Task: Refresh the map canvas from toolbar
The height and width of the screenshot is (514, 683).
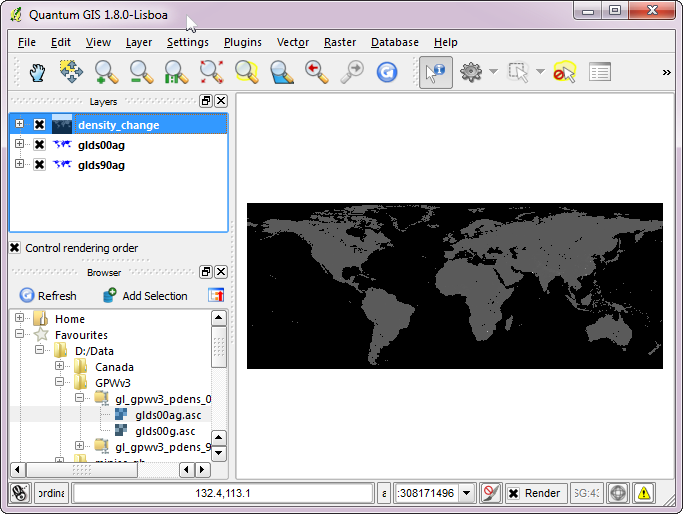Action: point(387,72)
